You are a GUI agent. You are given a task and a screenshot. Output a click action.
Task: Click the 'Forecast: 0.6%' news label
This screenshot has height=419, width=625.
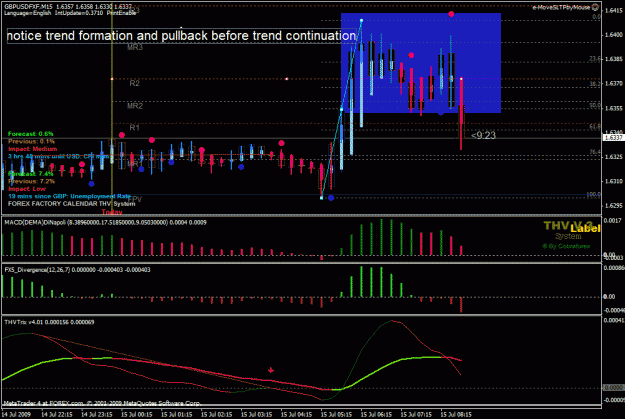pos(31,134)
